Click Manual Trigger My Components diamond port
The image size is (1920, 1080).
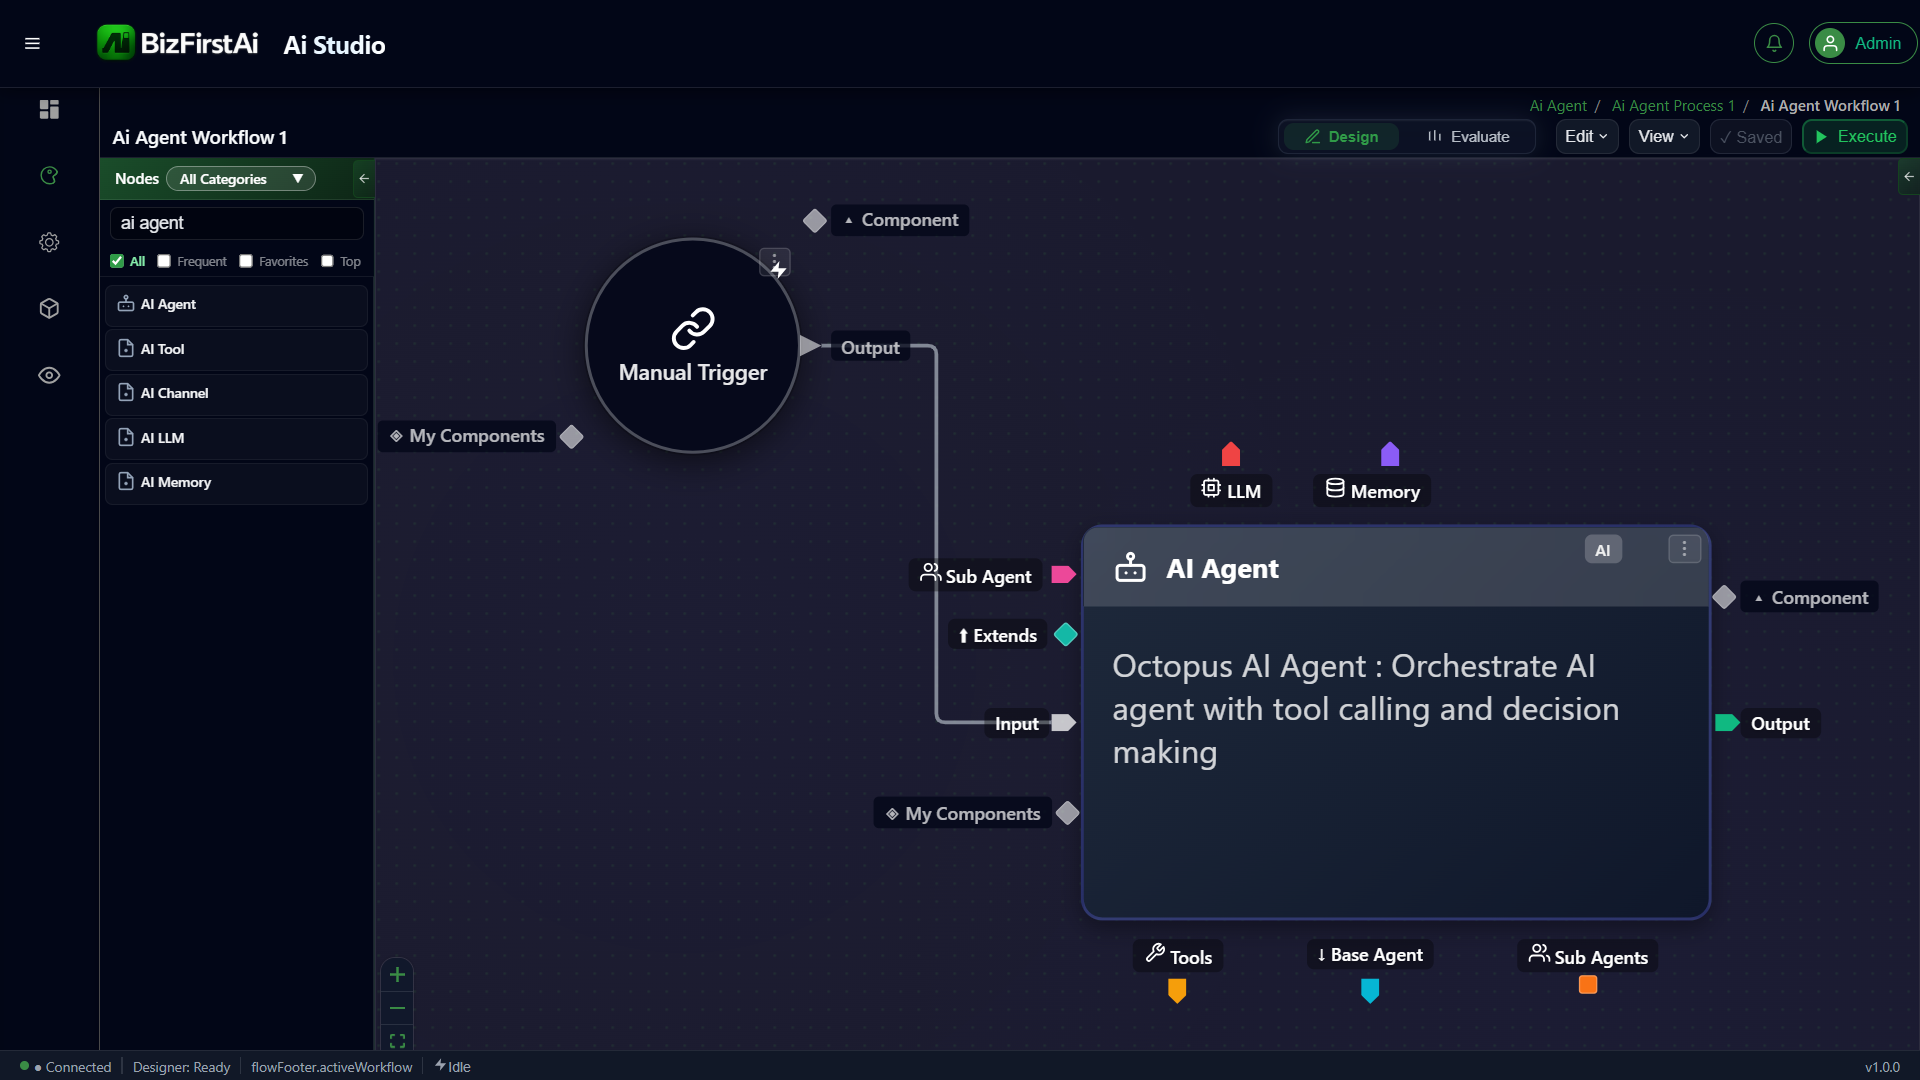[x=572, y=437]
